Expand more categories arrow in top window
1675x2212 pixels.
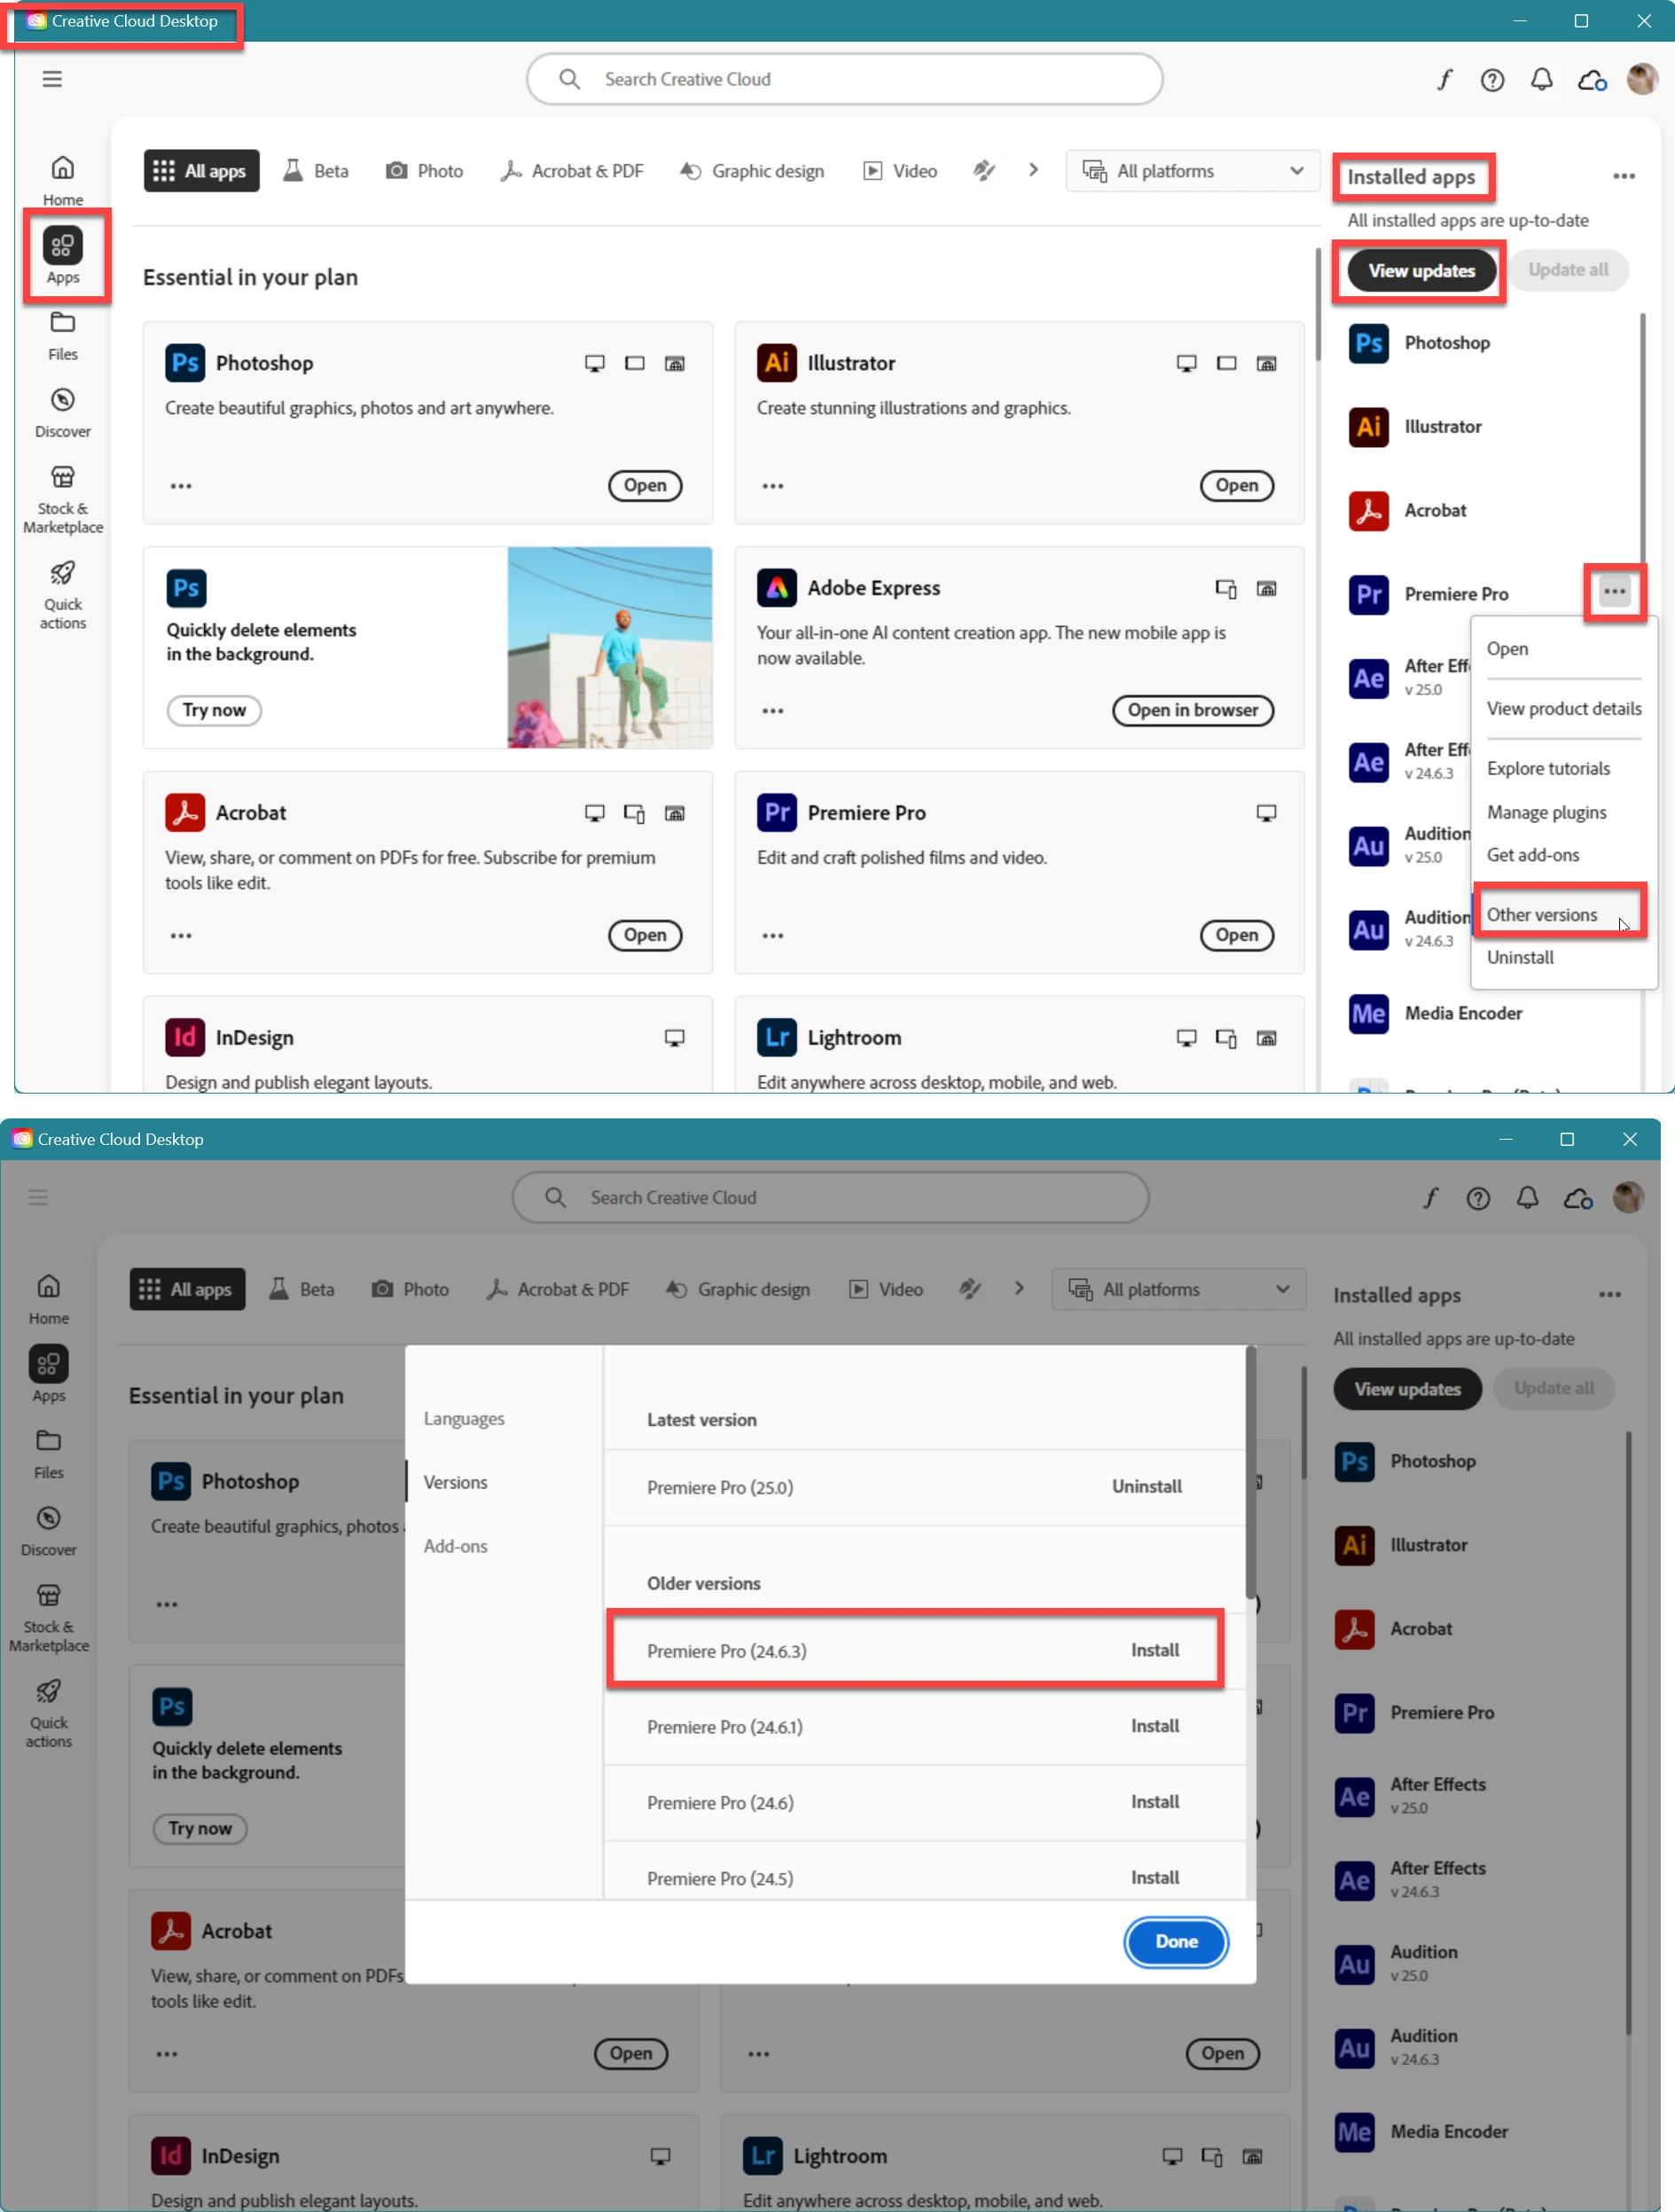(1033, 170)
